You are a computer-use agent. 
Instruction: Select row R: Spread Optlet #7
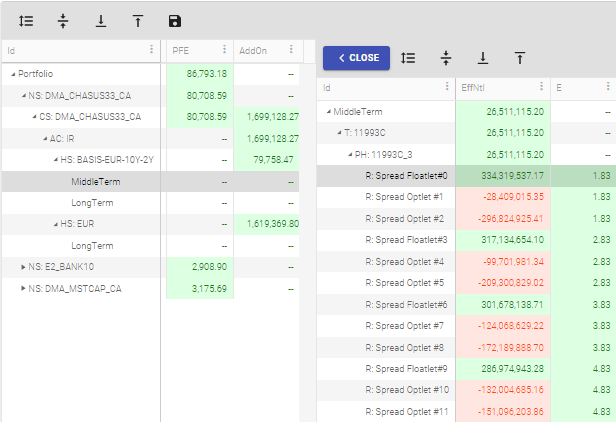pyautogui.click(x=466, y=326)
